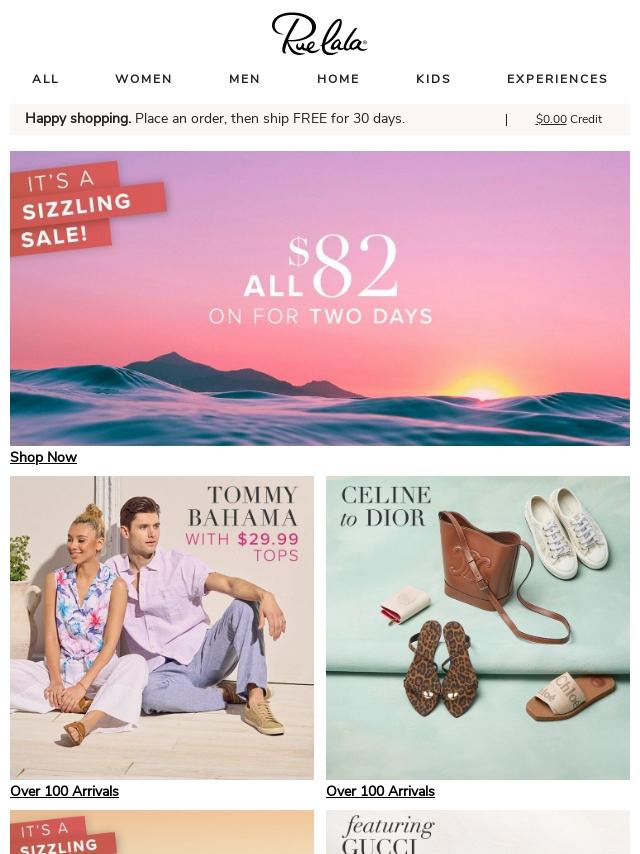Browse the KIDS category
Image resolution: width=640 pixels, height=854 pixels.
tap(433, 78)
